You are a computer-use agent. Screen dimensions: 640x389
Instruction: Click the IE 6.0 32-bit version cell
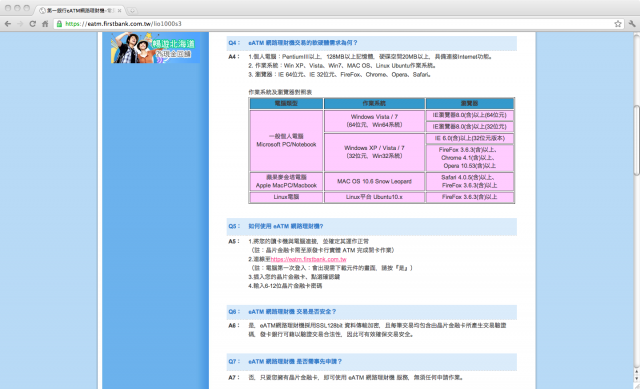[469, 138]
